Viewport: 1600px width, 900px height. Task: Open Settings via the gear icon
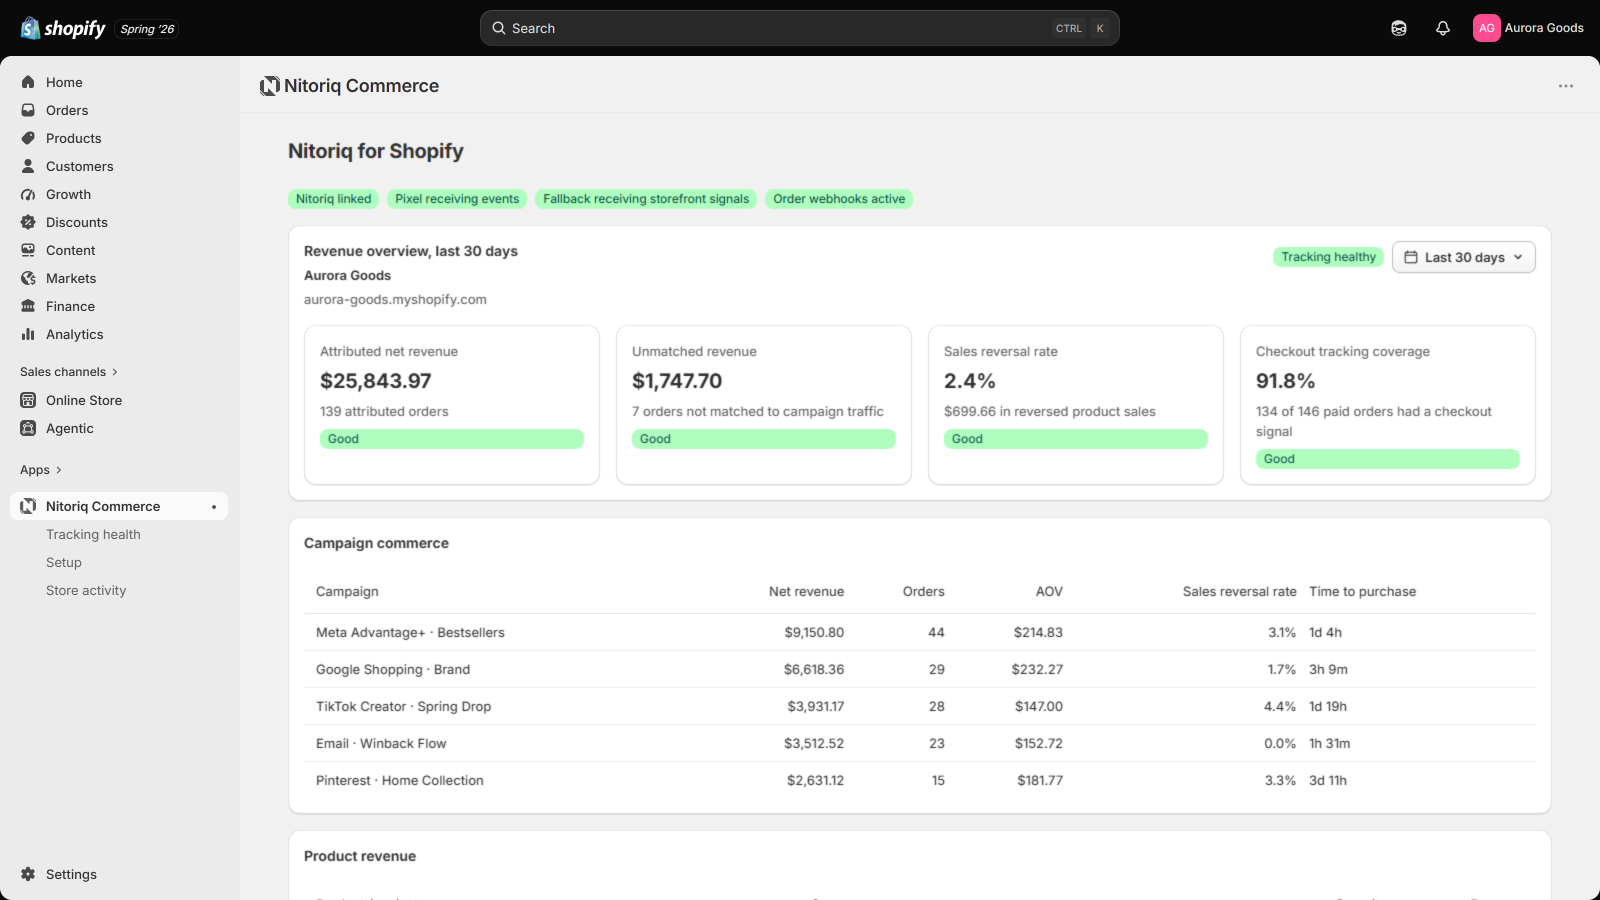28,874
